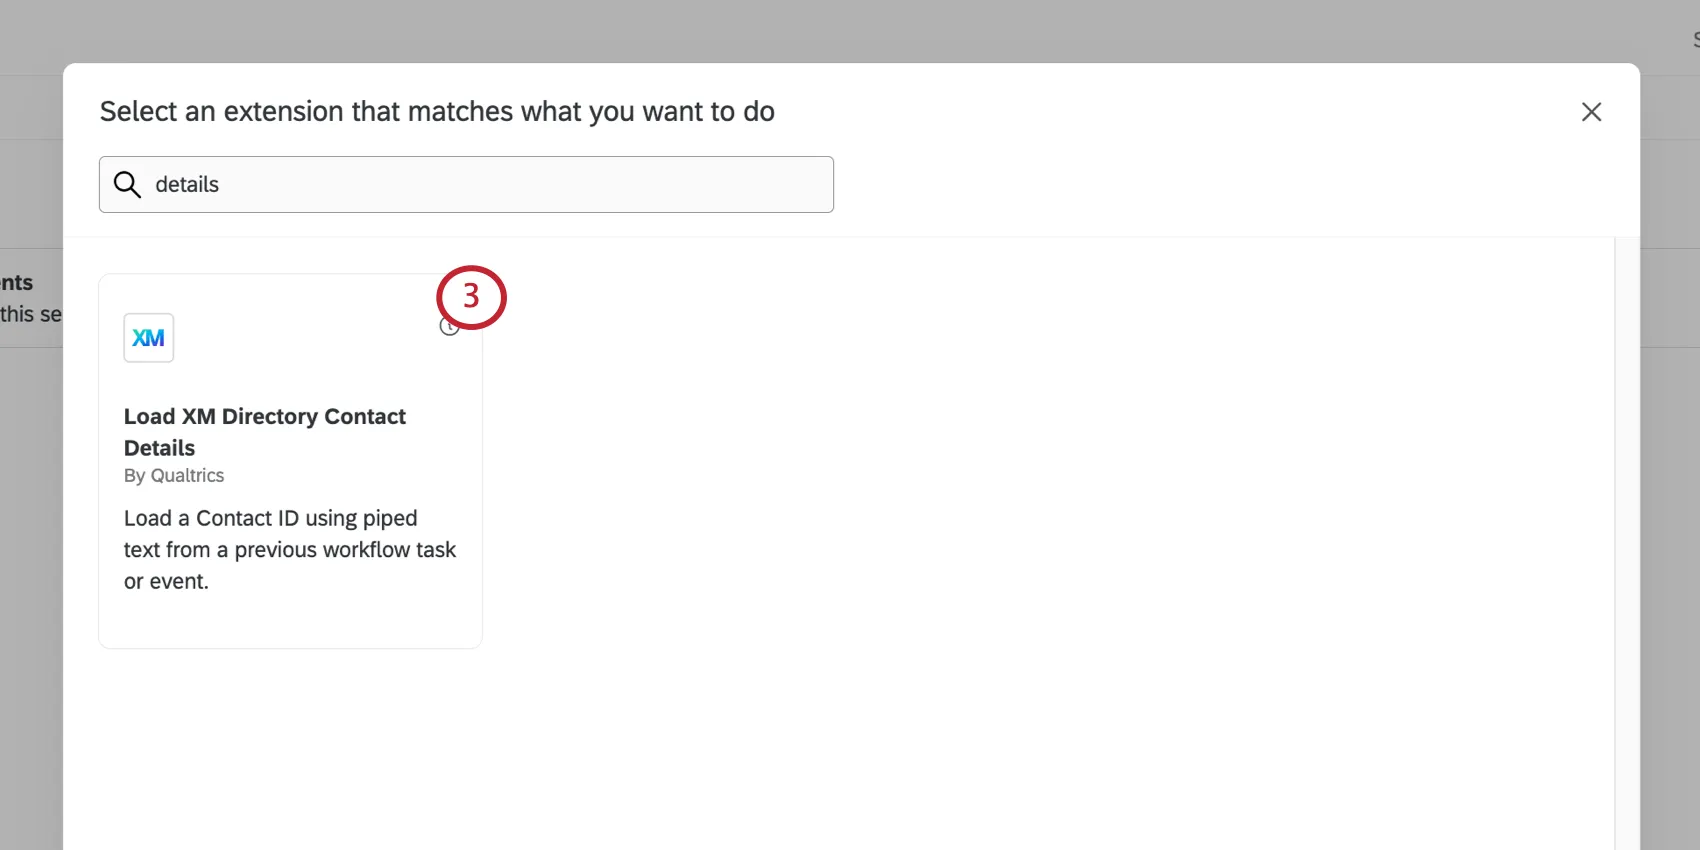The width and height of the screenshot is (1700, 850).
Task: Open the info icon on the extension card
Action: coord(449,325)
